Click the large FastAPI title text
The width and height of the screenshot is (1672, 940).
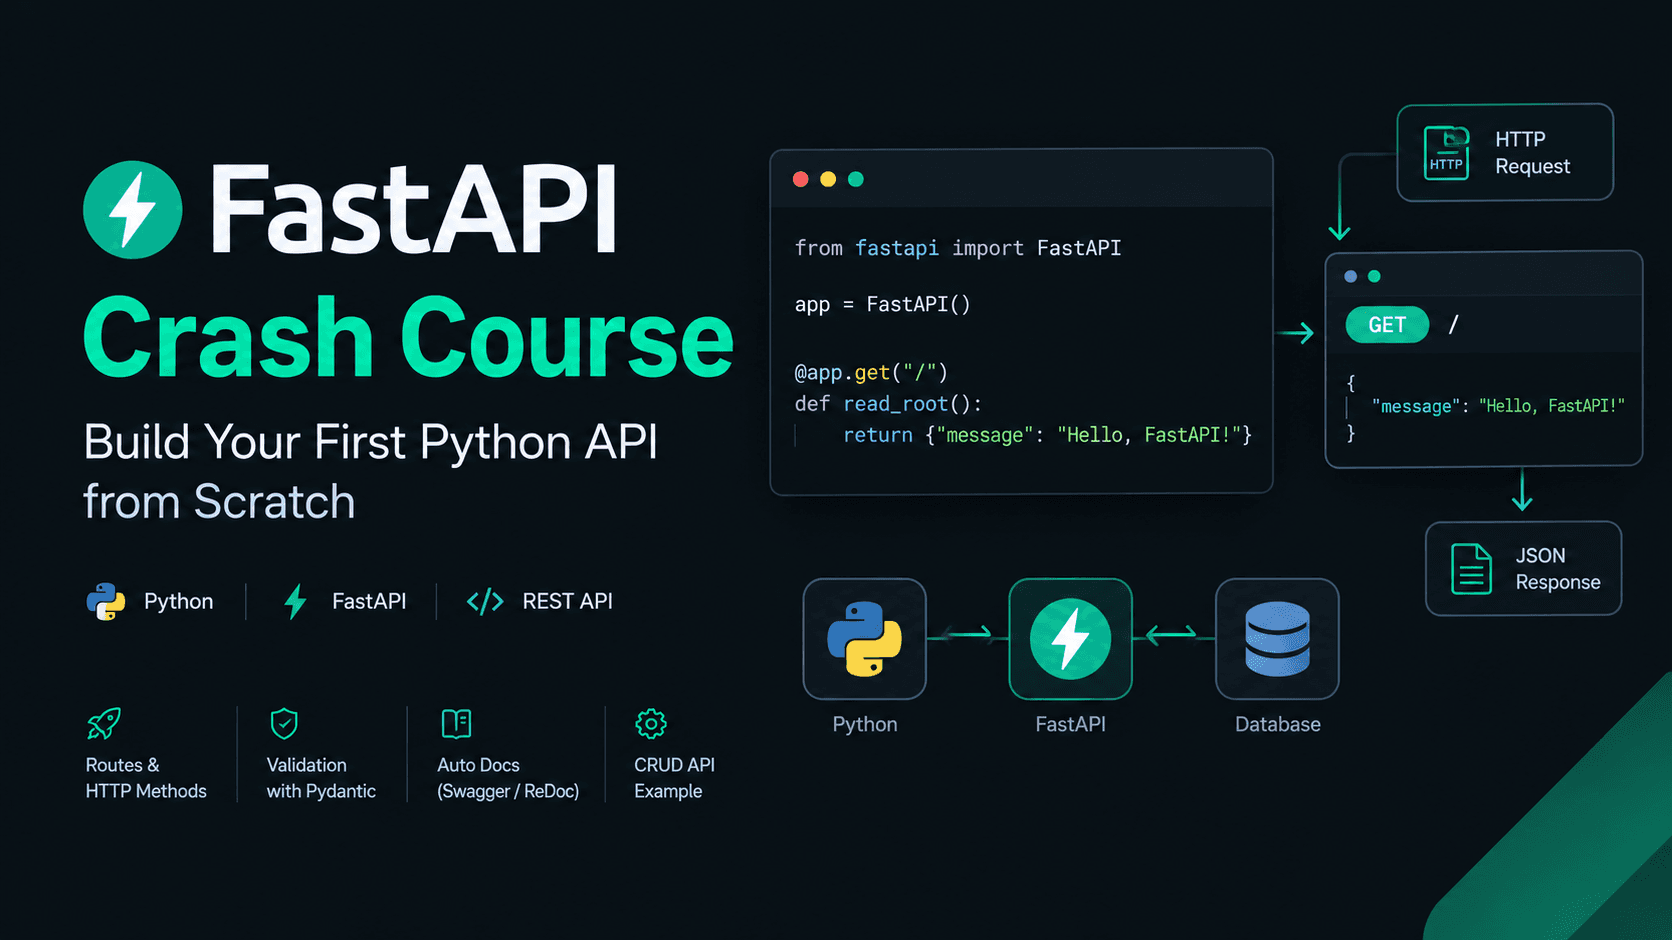(x=413, y=211)
